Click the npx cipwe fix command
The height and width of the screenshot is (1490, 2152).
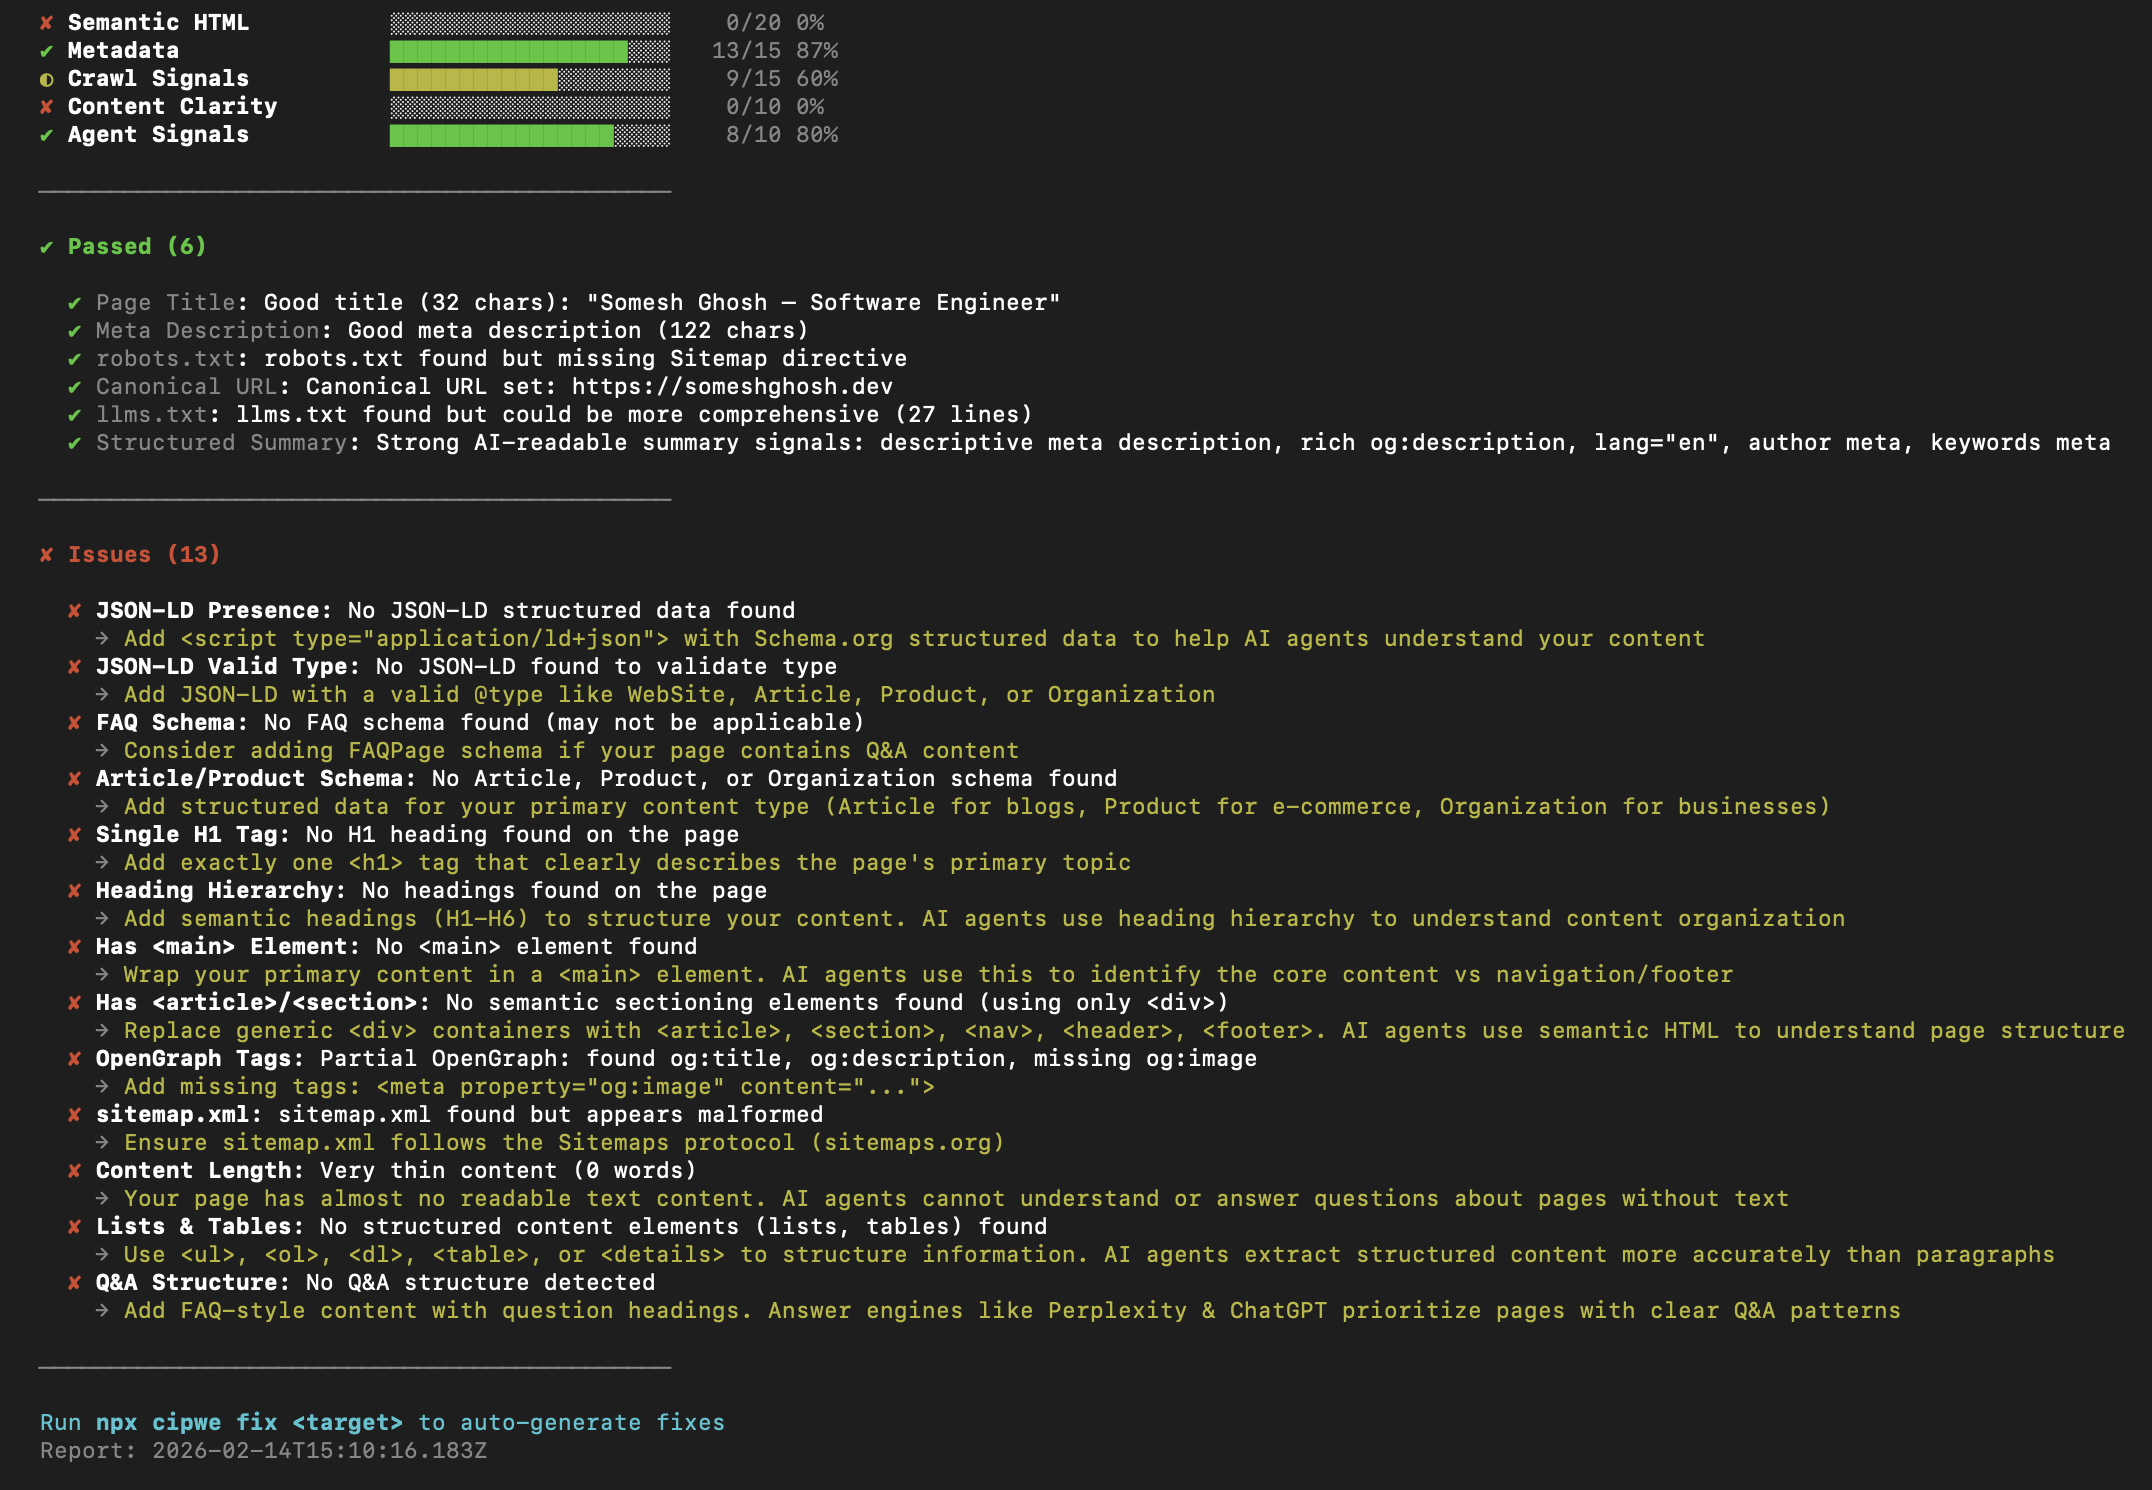pos(250,1421)
